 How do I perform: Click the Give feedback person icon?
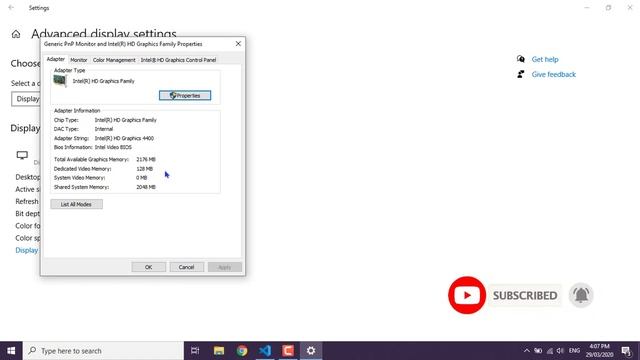(x=520, y=74)
